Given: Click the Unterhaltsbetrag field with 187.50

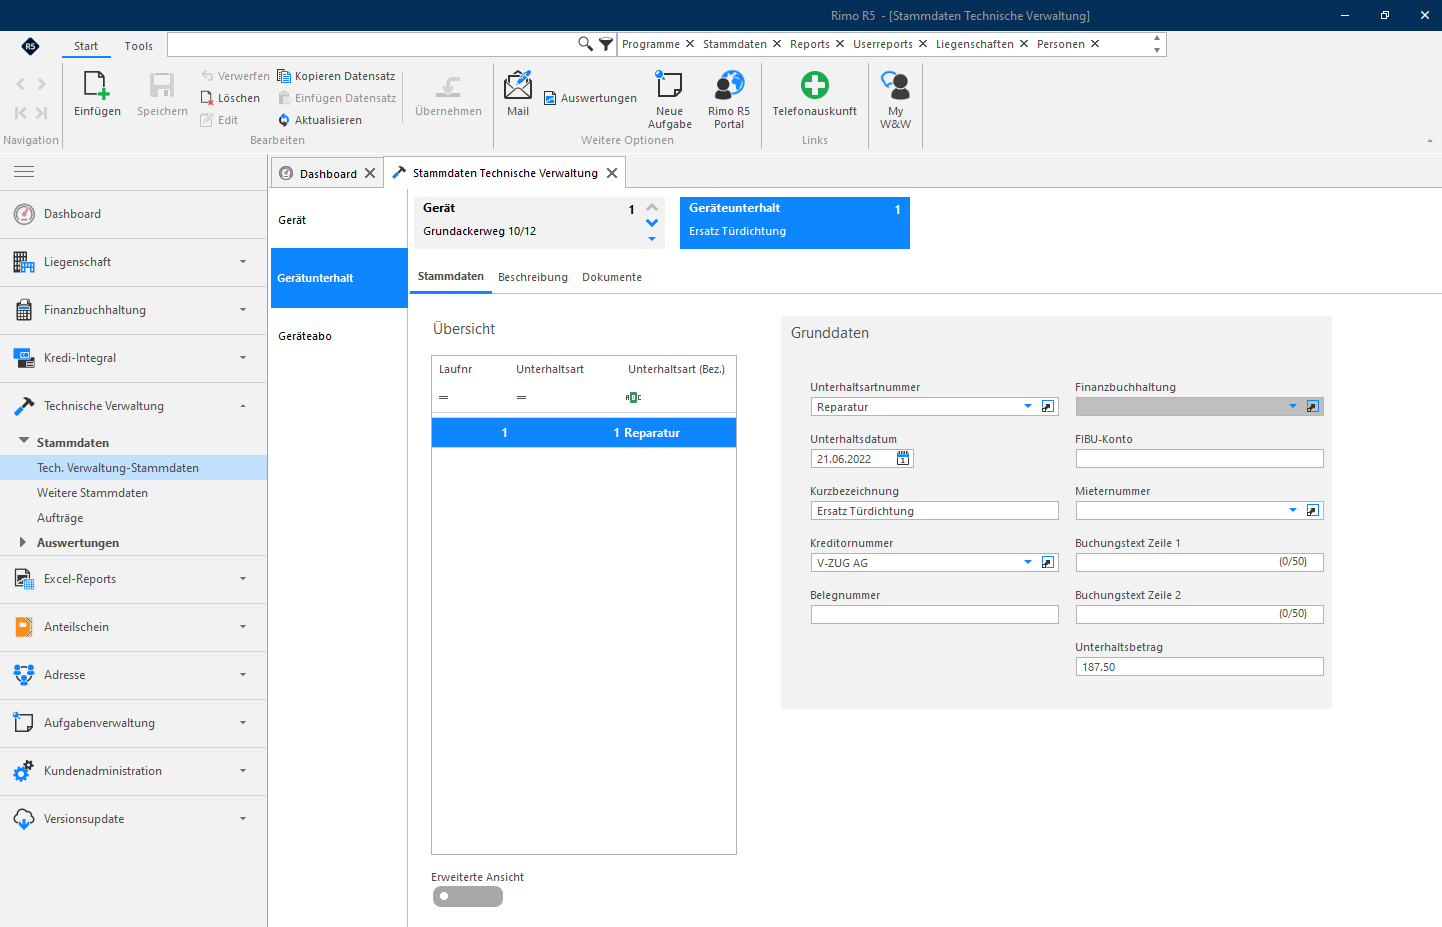Looking at the screenshot, I should (x=1200, y=667).
